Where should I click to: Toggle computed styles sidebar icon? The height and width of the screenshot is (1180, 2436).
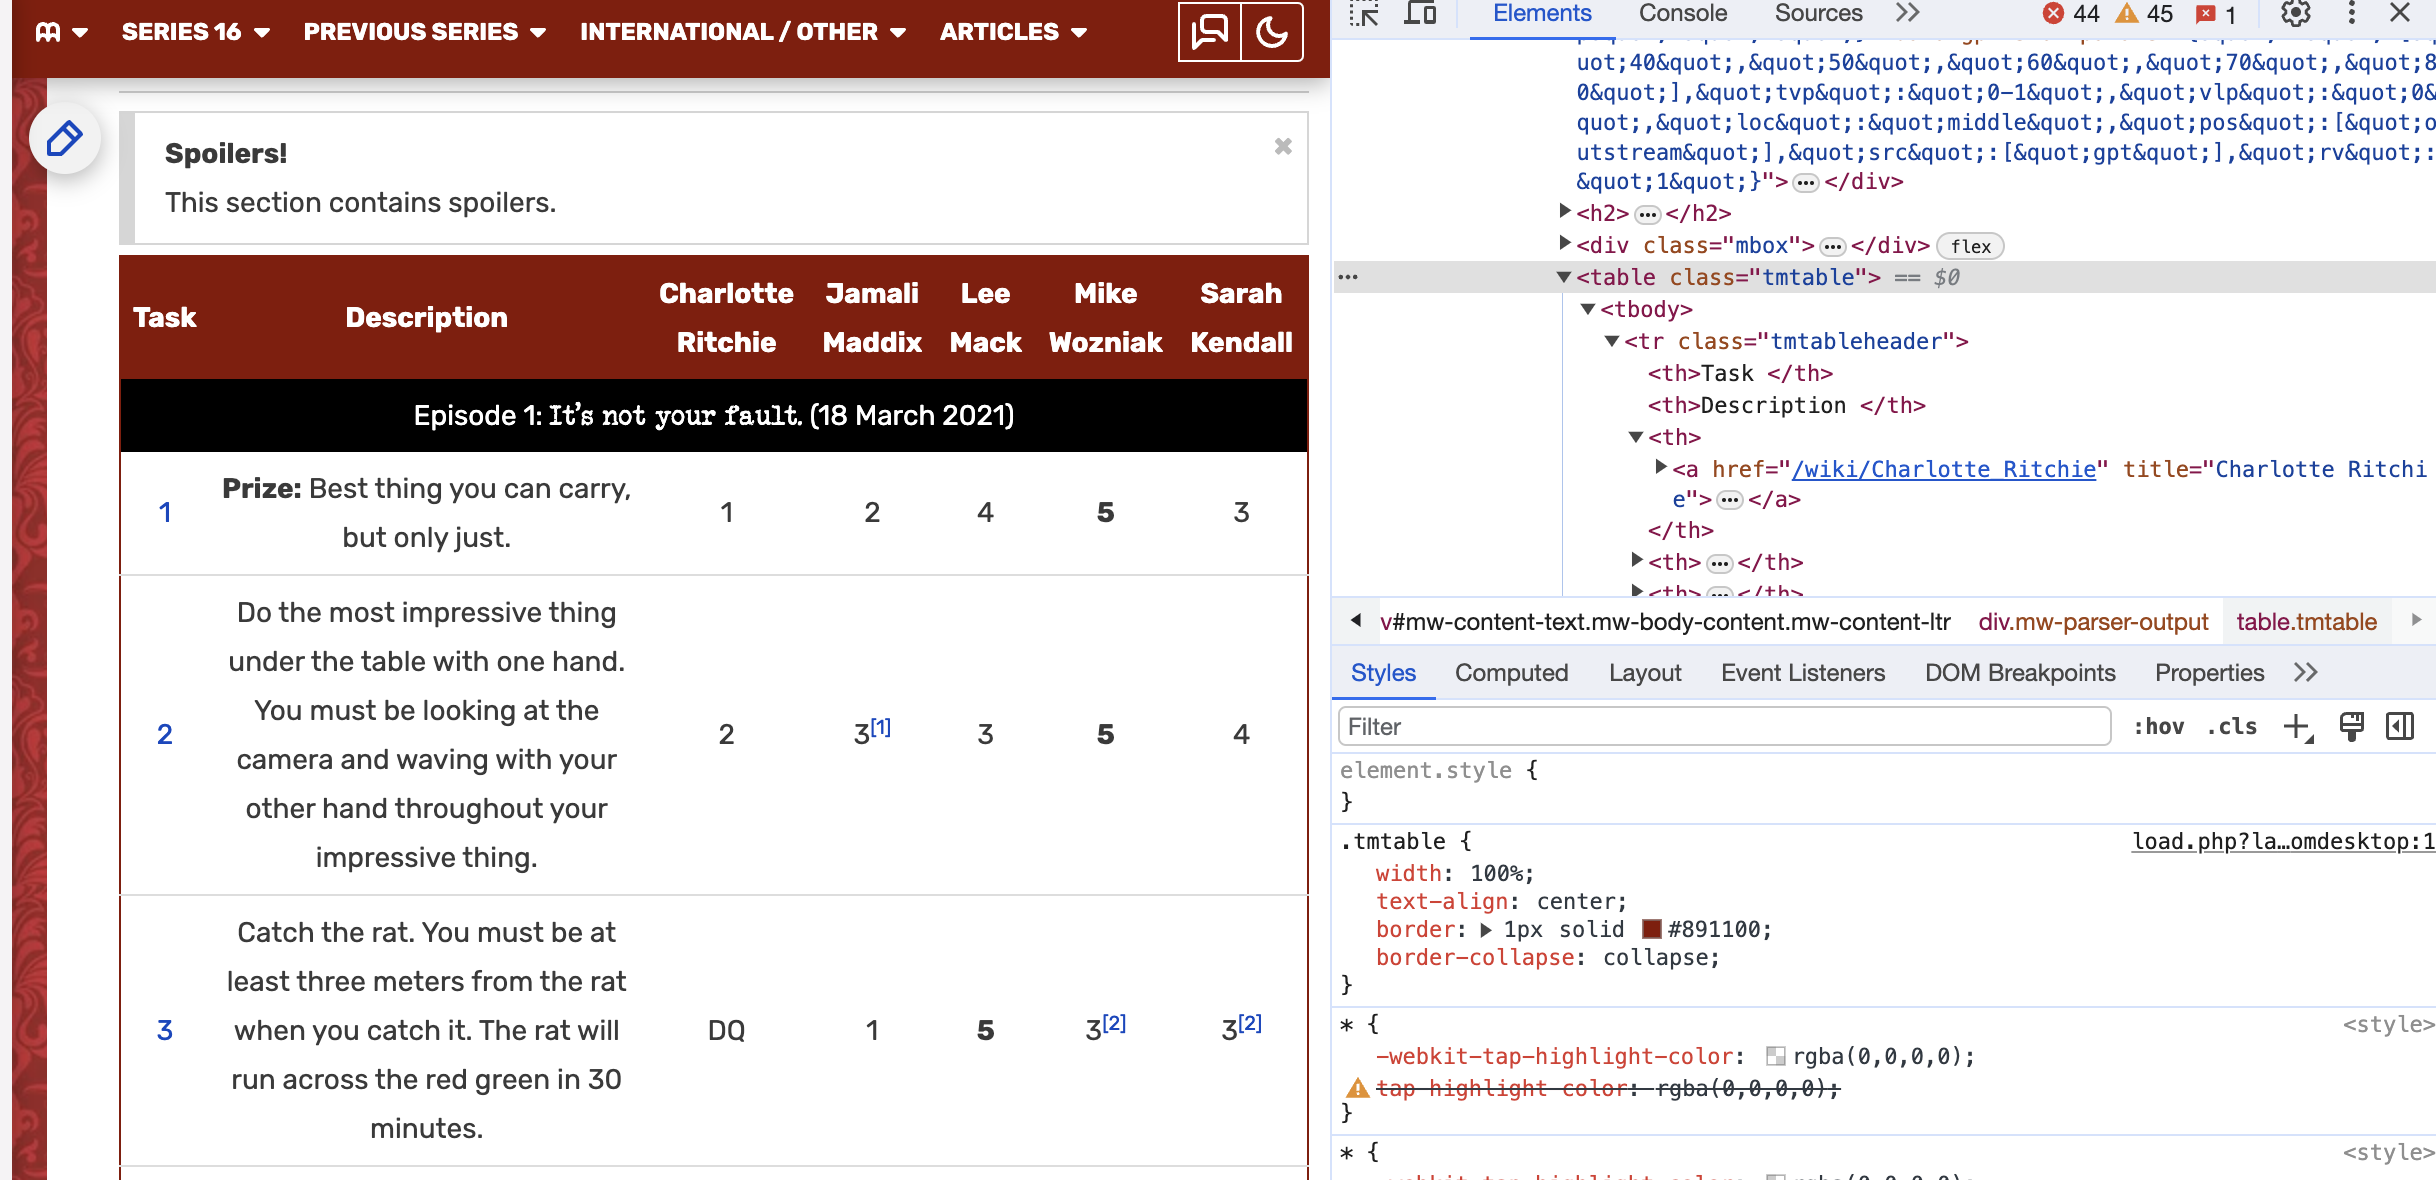(2400, 727)
